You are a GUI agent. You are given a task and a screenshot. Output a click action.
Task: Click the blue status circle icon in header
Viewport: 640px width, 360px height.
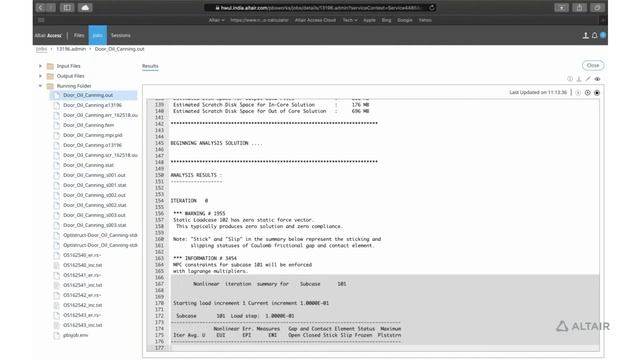point(603,36)
